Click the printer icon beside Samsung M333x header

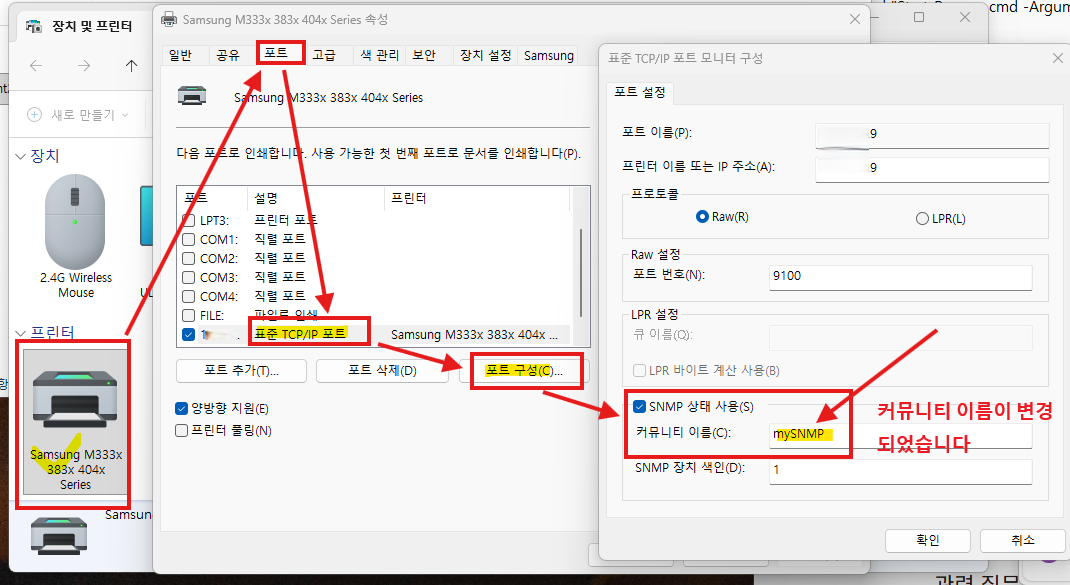click(192, 96)
